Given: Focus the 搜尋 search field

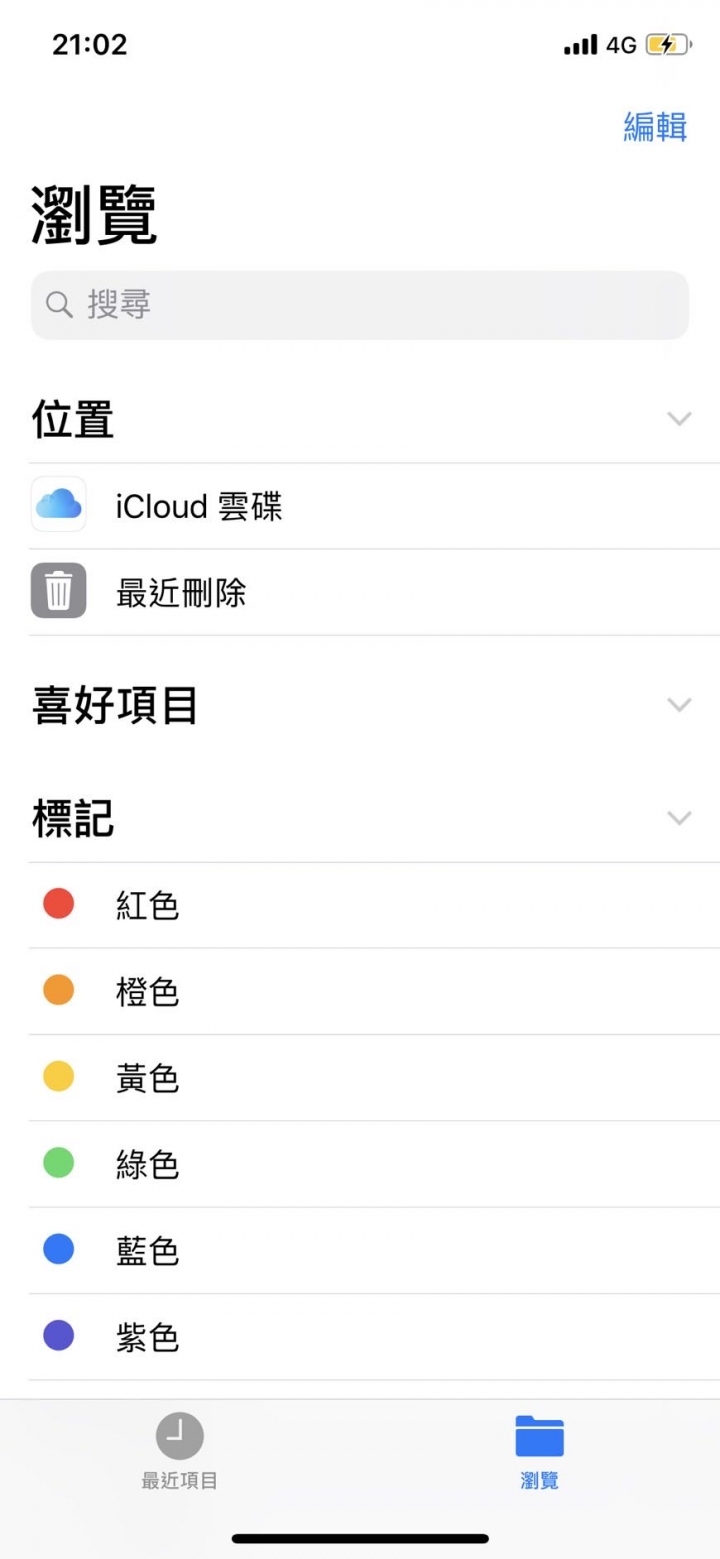Looking at the screenshot, I should click(x=360, y=305).
